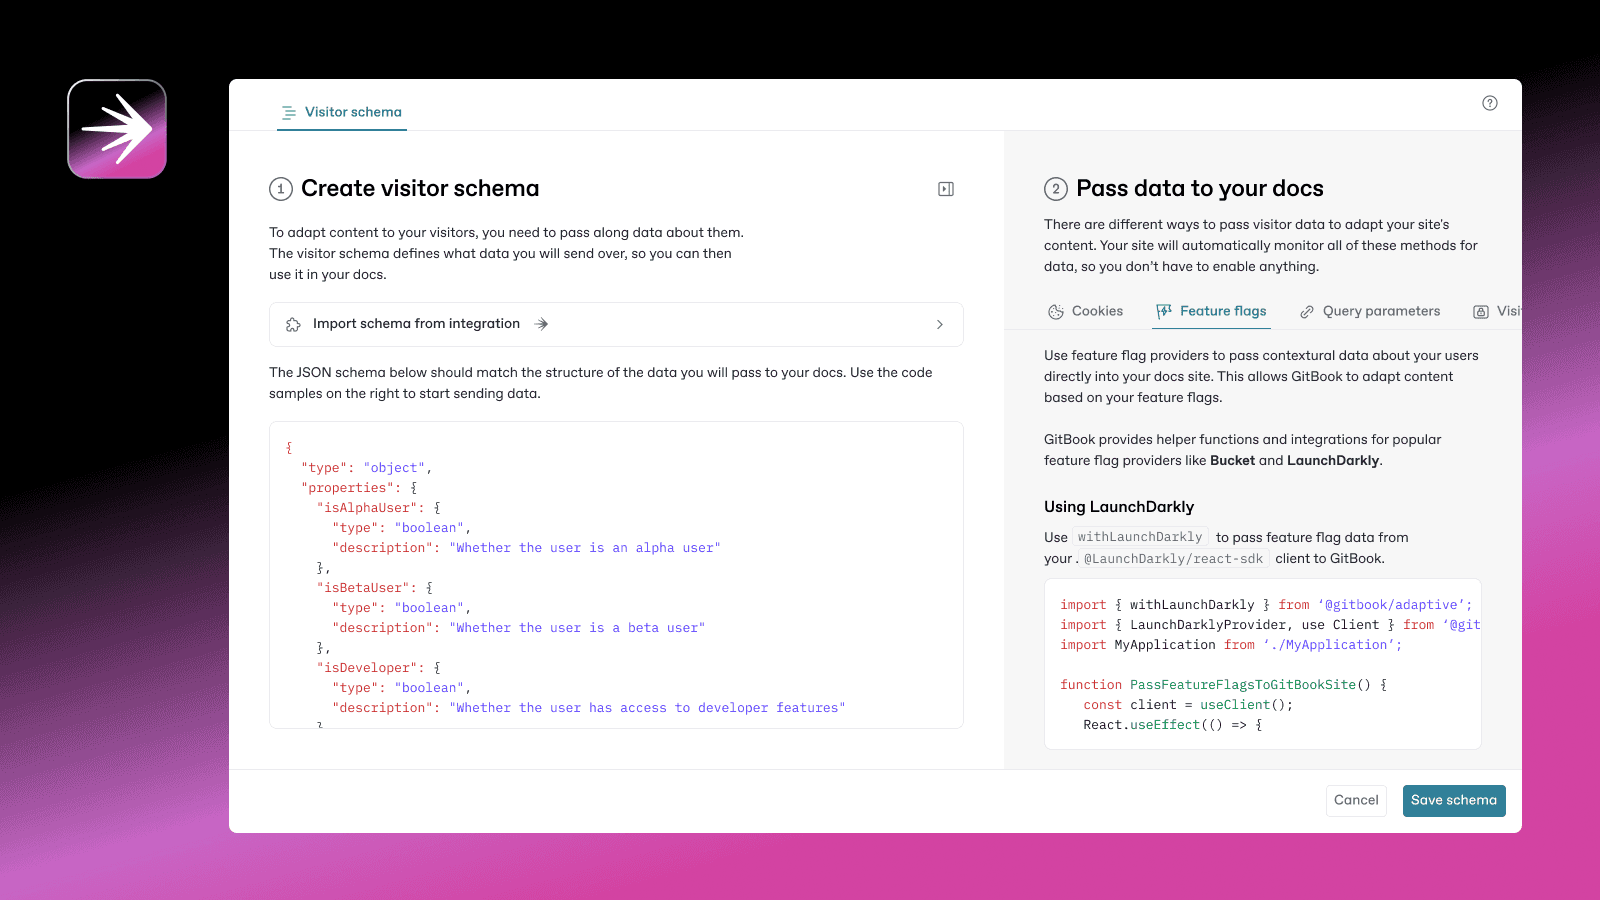Click the import withLaunchDarkly code line
This screenshot has height=900, width=1600.
point(1266,605)
